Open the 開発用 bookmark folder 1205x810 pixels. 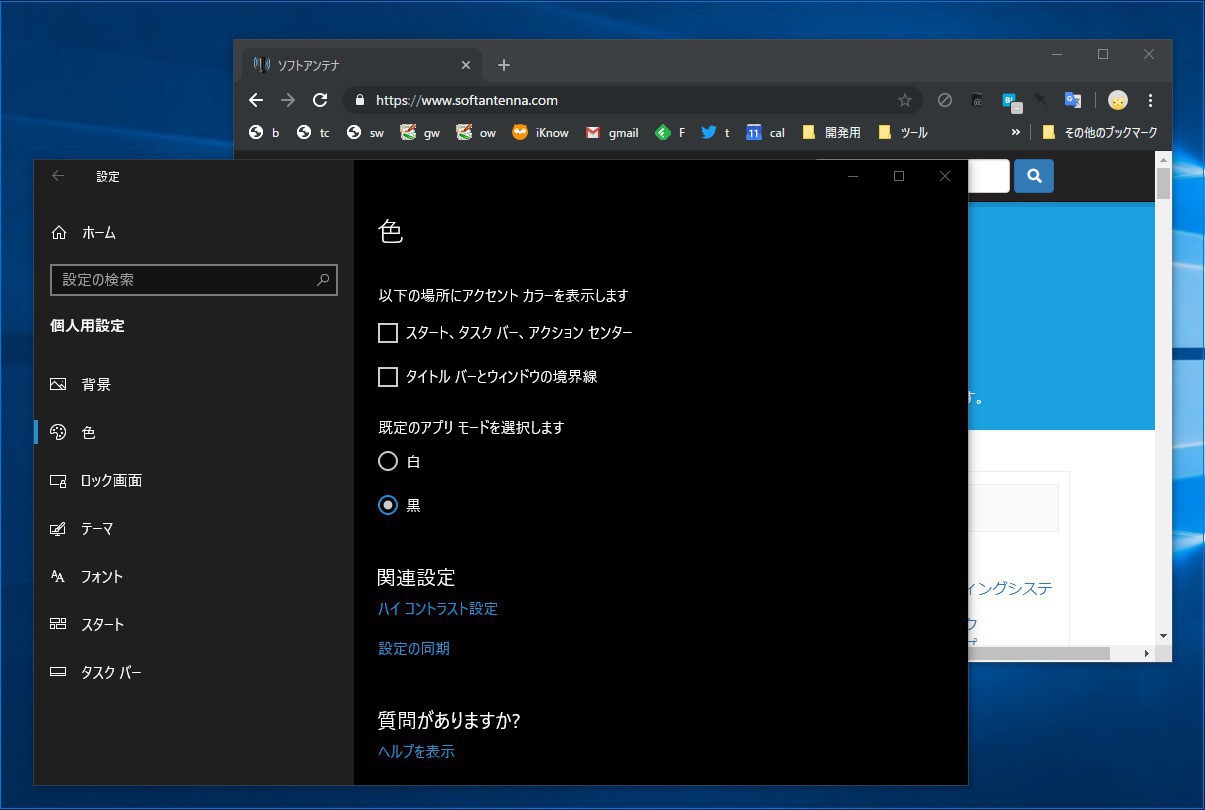click(831, 132)
